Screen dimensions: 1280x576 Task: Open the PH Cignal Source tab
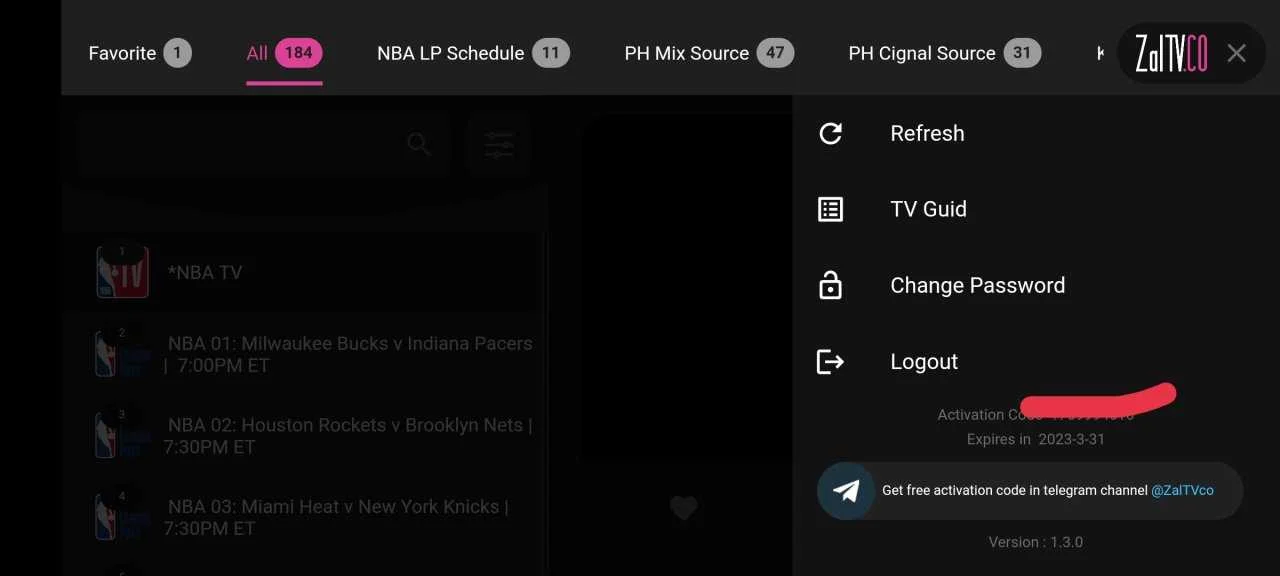point(944,53)
